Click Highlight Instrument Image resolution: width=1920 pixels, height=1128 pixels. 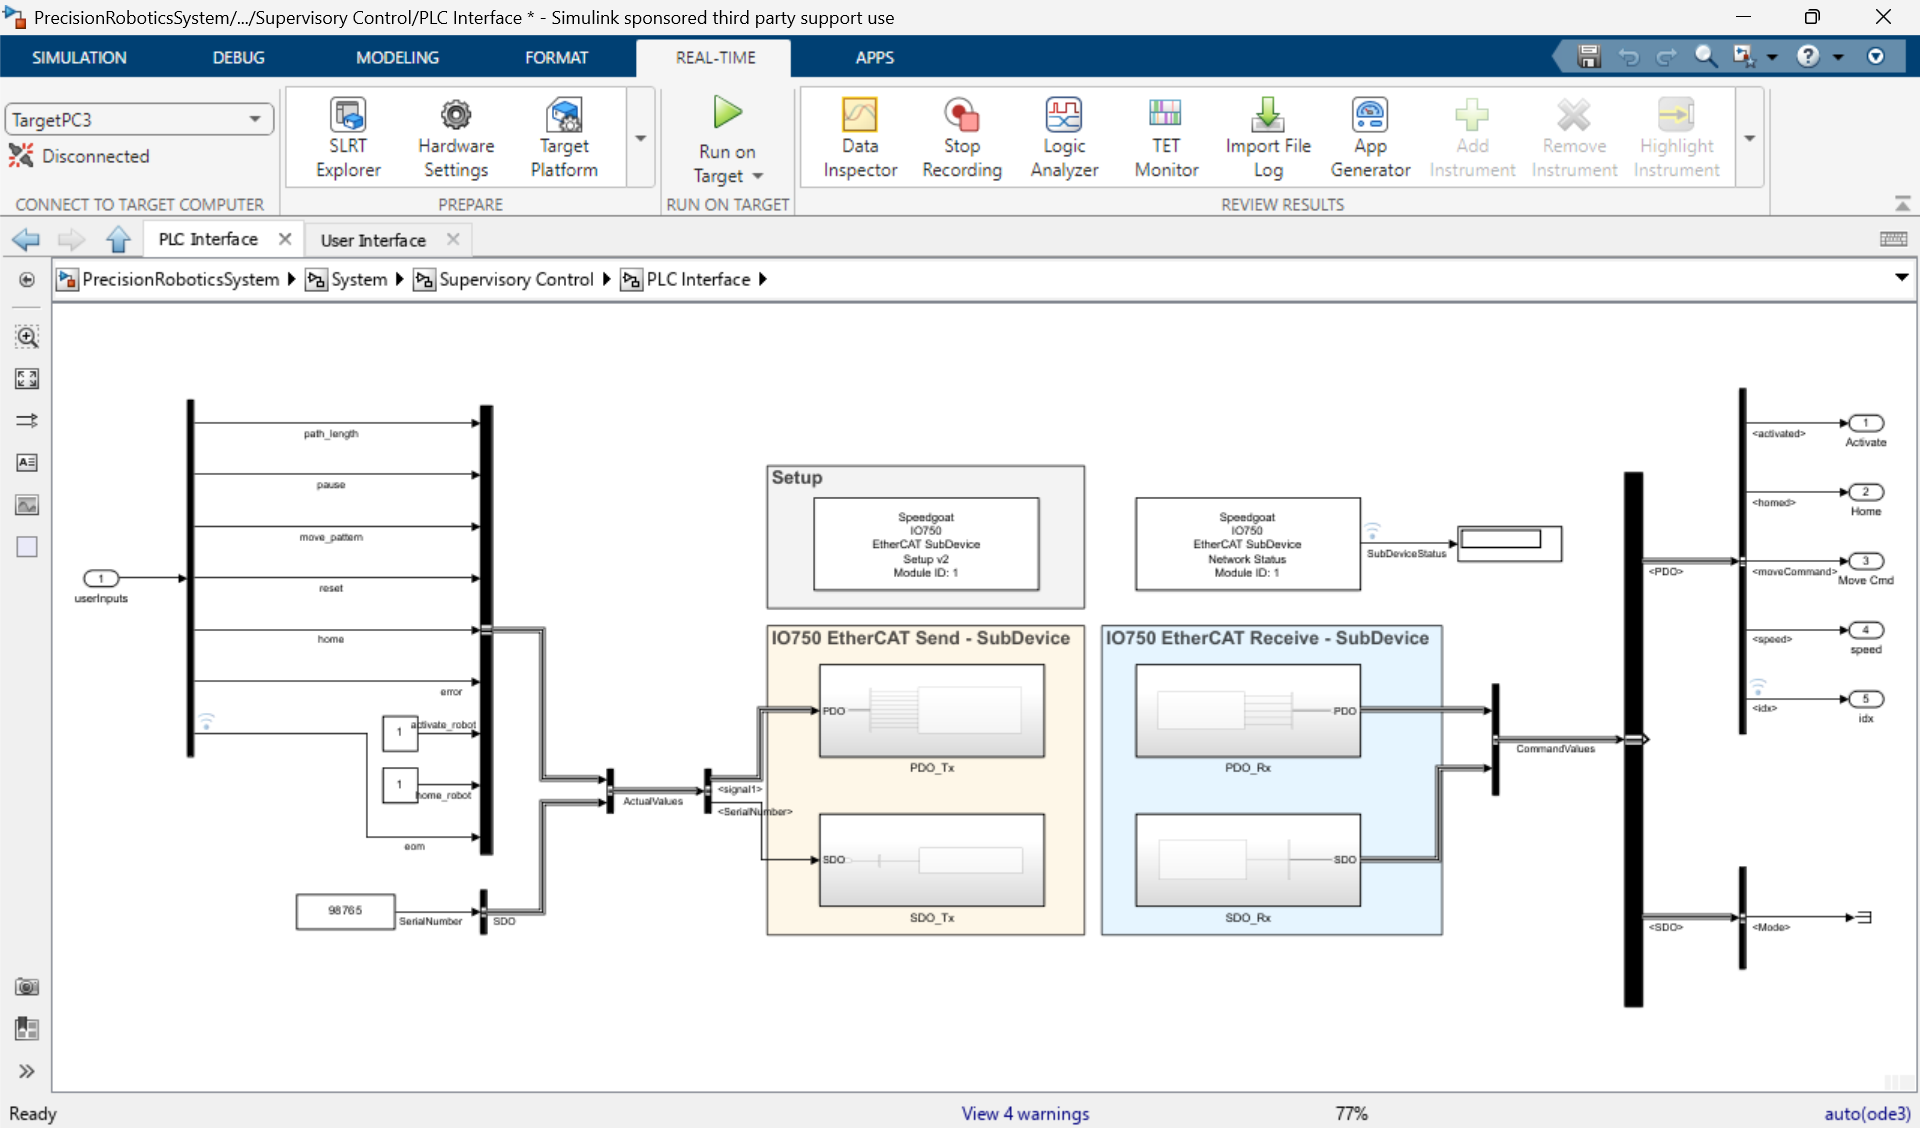tap(1676, 138)
